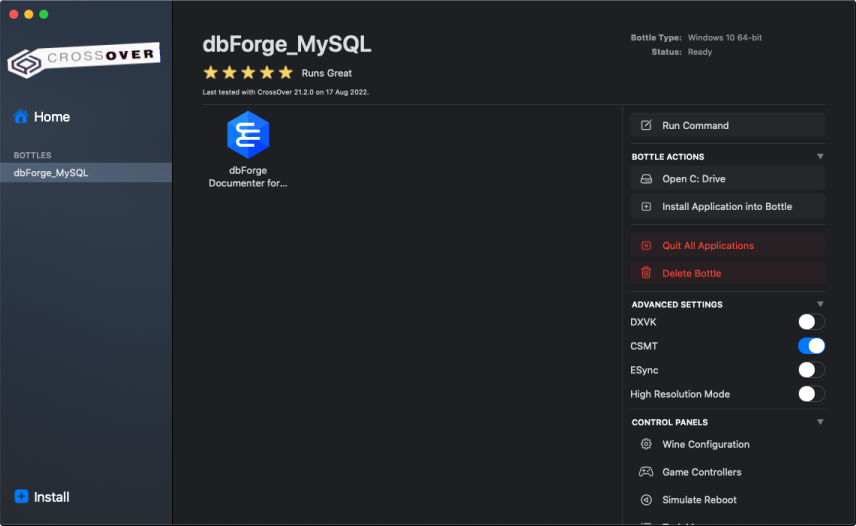This screenshot has height=526, width=856.
Task: Click the Run Command button
Action: pyautogui.click(x=727, y=125)
